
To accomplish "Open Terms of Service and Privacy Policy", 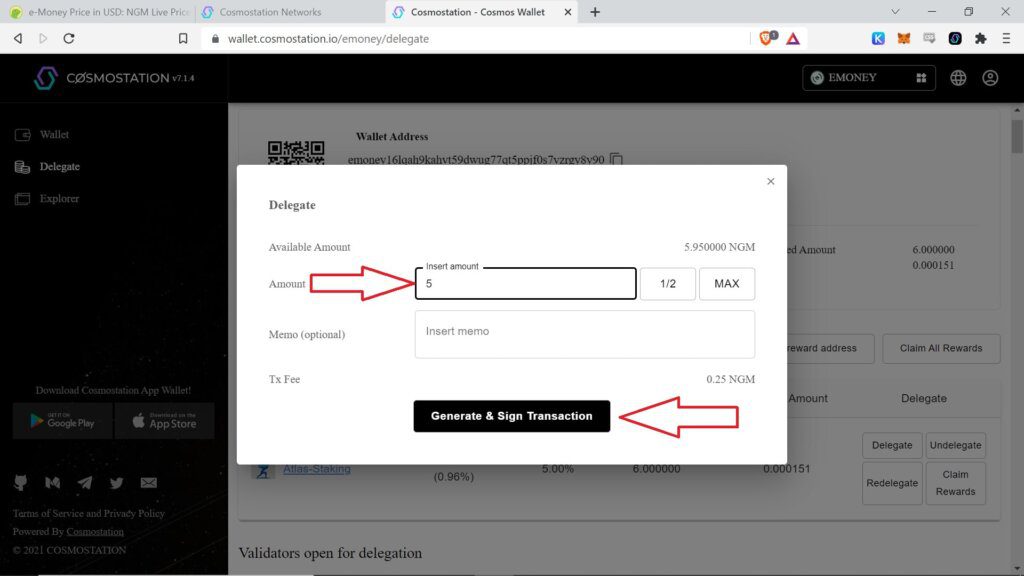I will coord(89,513).
